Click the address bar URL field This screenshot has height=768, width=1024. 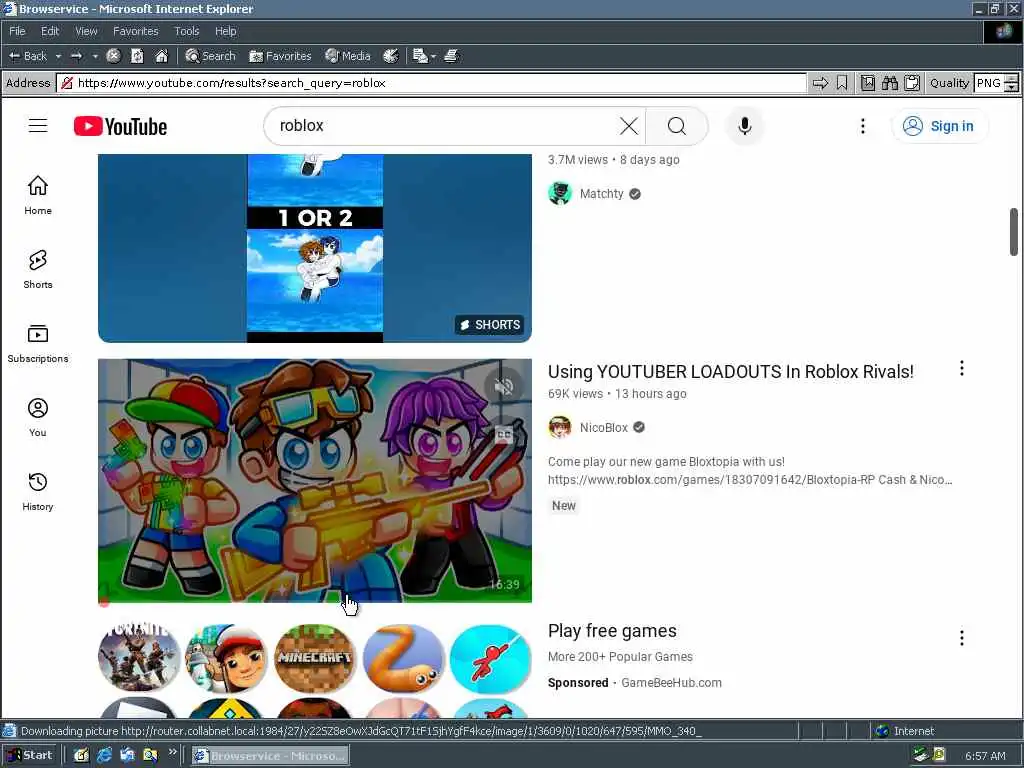tap(432, 83)
